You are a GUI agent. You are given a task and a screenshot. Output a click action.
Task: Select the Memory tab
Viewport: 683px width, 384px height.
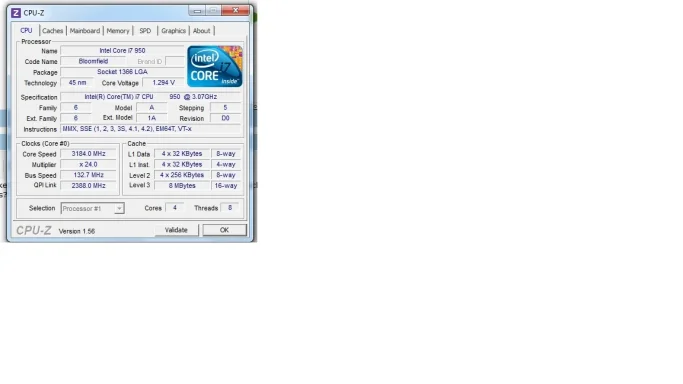[118, 31]
